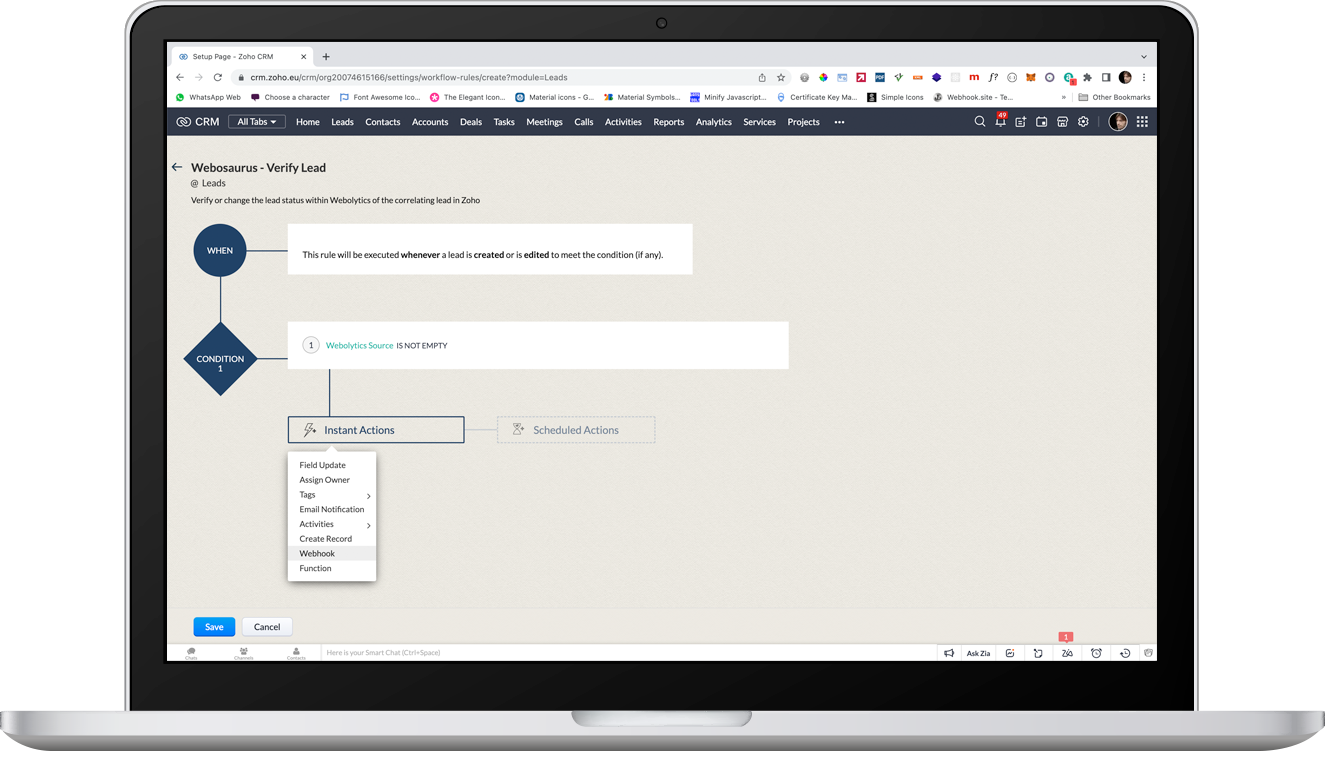The height and width of the screenshot is (780, 1325).
Task: Open the search icon in the top bar
Action: (x=980, y=121)
